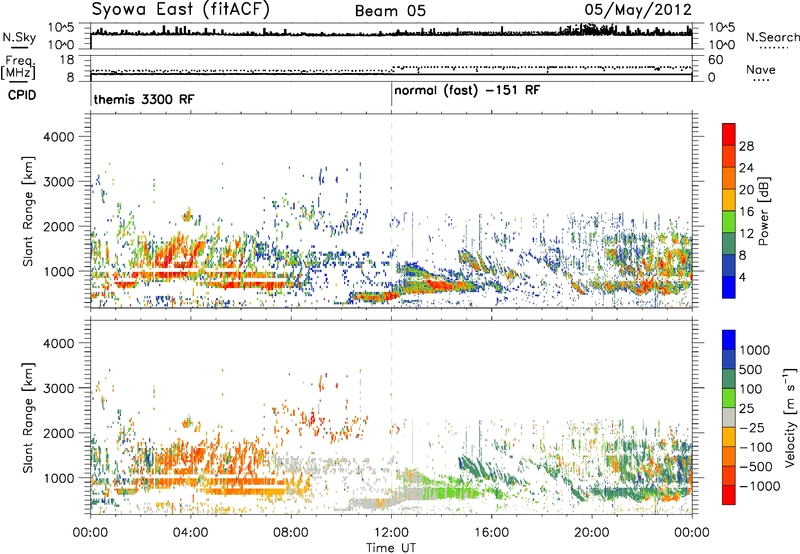The height and width of the screenshot is (554, 800).
Task: Click the 'Nave' legend label
Action: (x=761, y=69)
